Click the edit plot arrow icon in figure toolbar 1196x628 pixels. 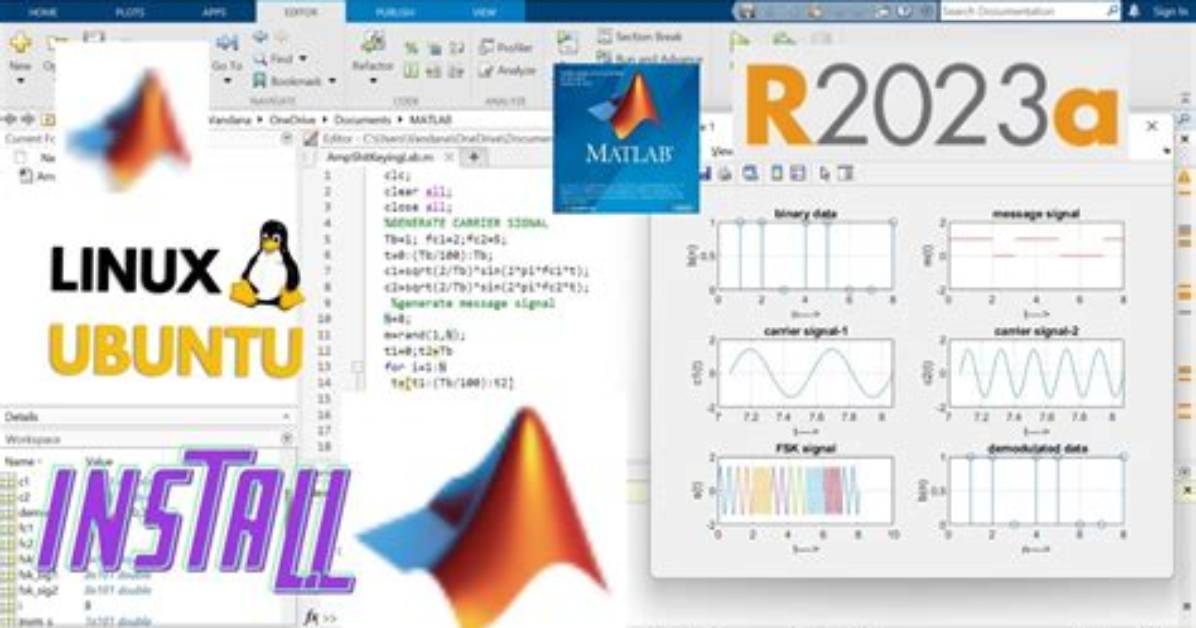click(825, 174)
